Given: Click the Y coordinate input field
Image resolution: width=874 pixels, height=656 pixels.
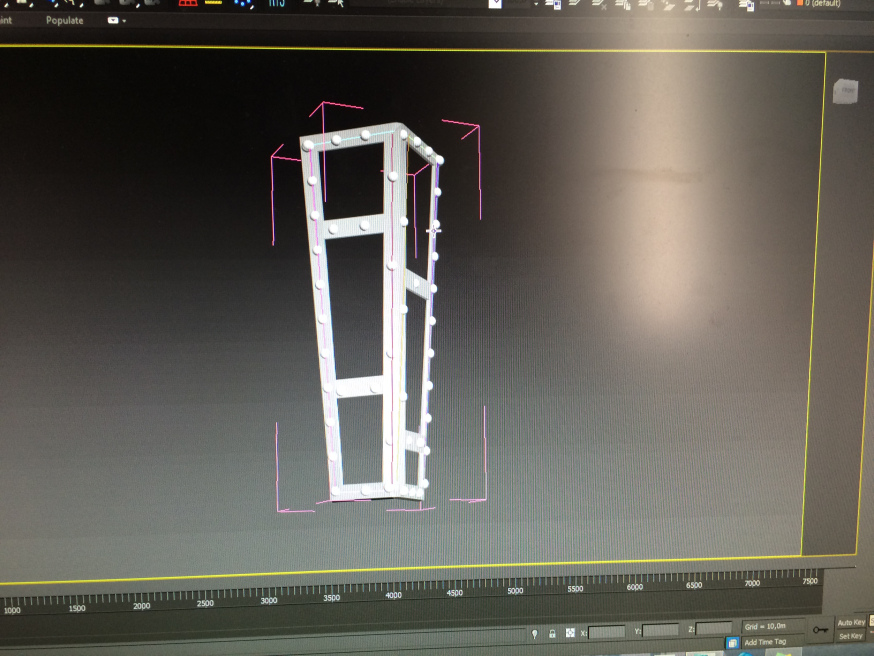Looking at the screenshot, I should click(x=660, y=631).
